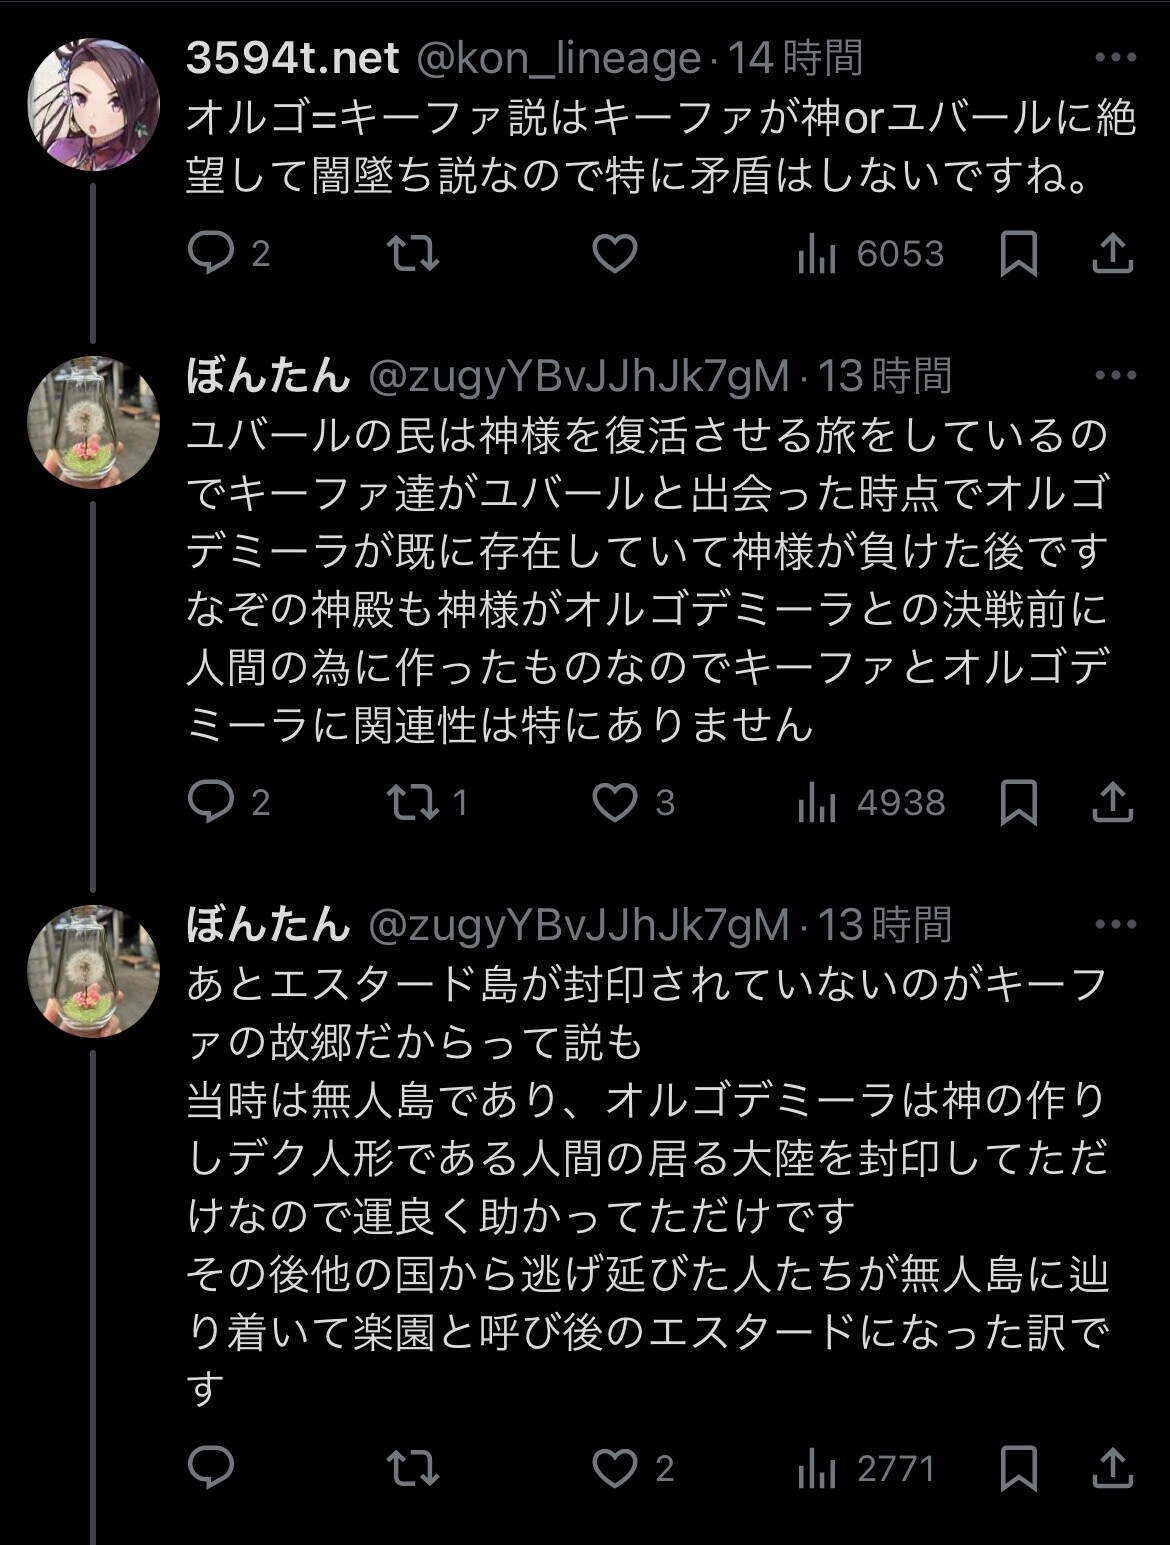Viewport: 1170px width, 1545px height.
Task: Open ぼんたん's dandelion avatar on last tweet
Action: click(x=92, y=971)
